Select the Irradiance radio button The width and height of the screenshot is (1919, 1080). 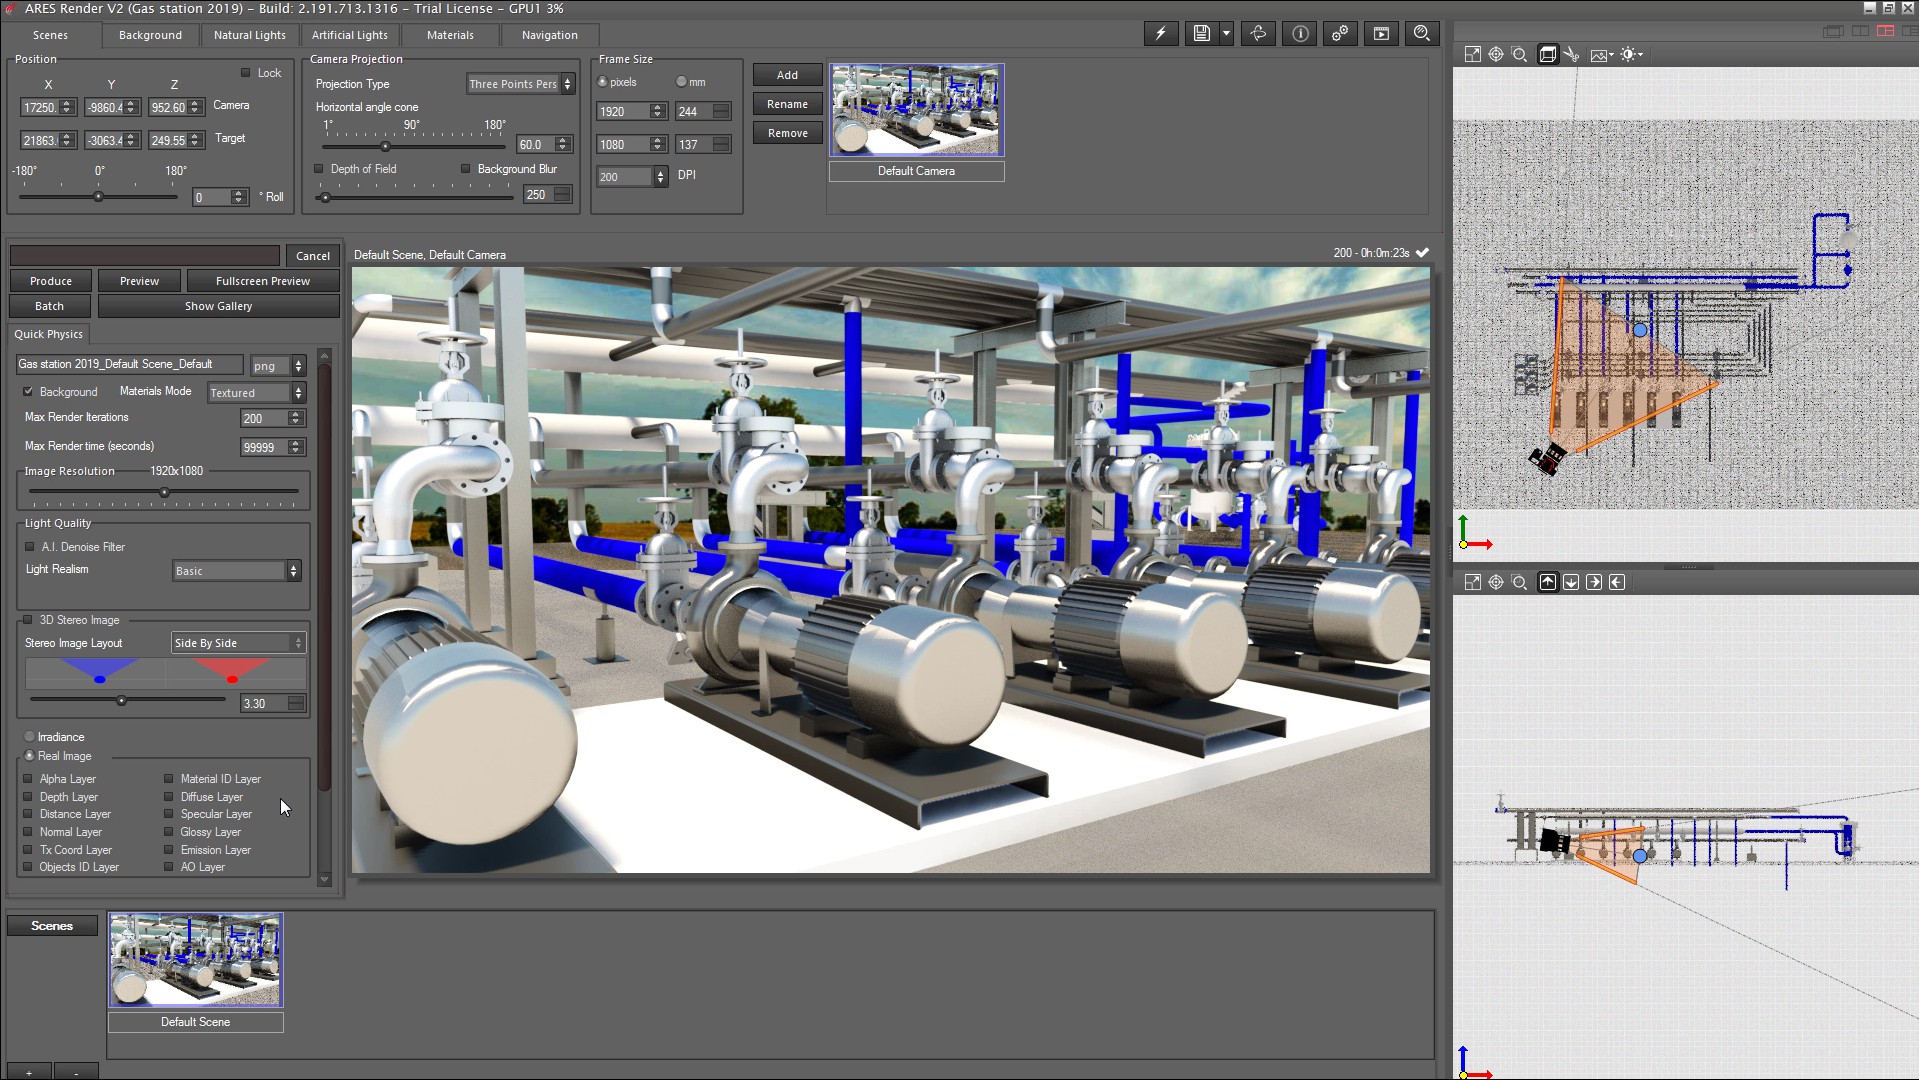pos(30,737)
